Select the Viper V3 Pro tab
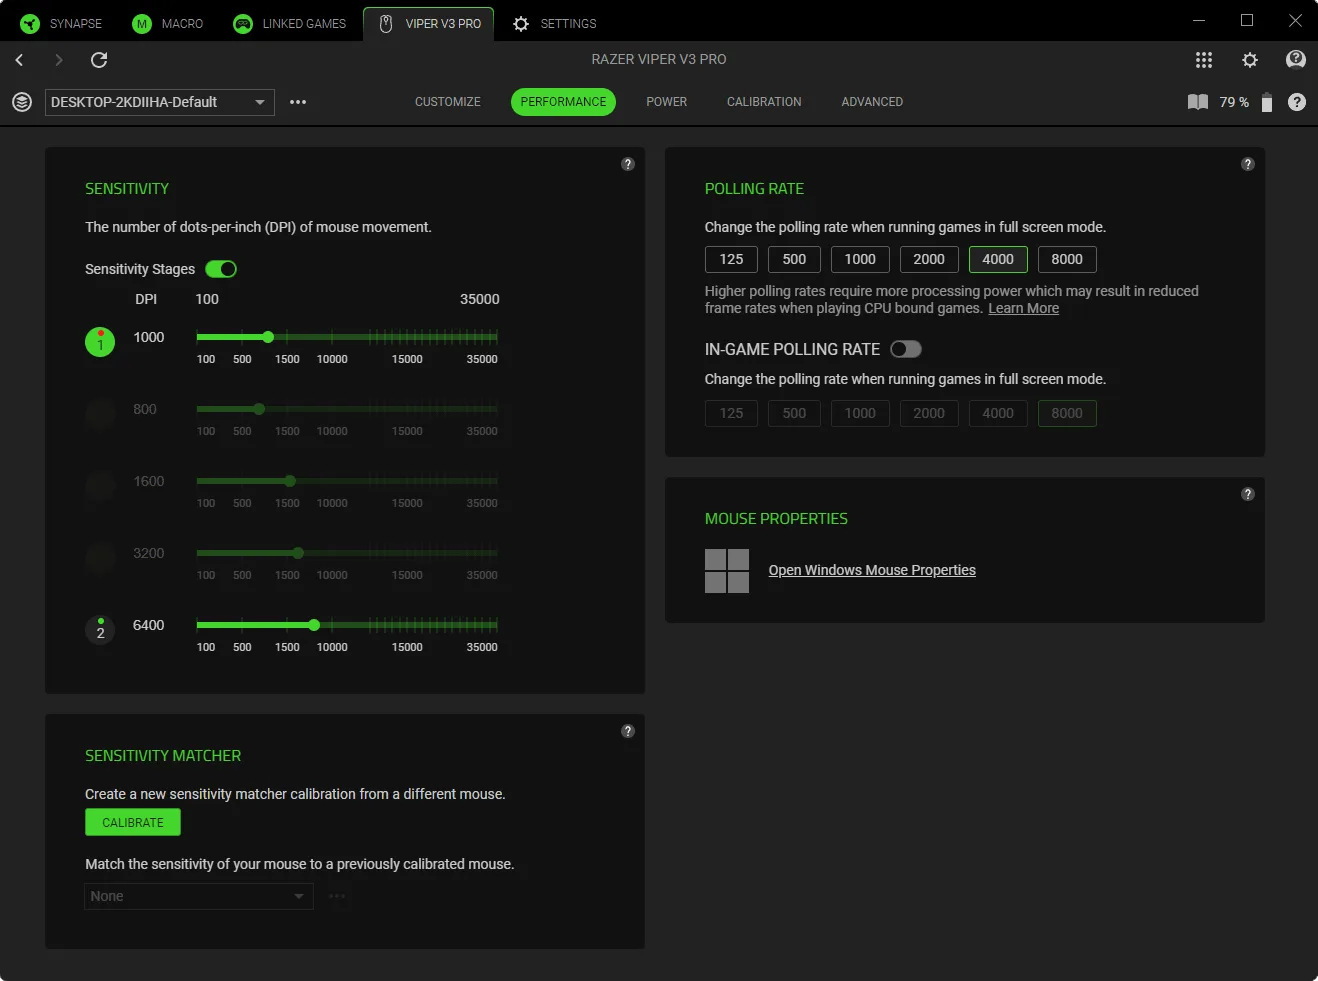Viewport: 1318px width, 981px height. coord(429,23)
